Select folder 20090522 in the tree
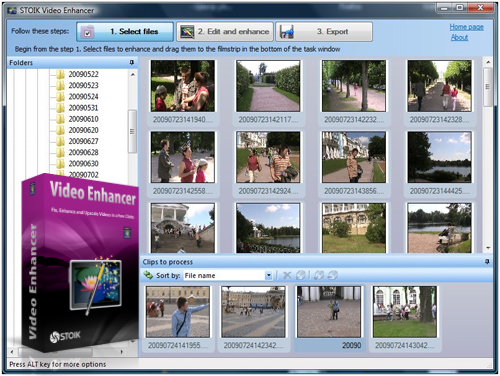The height and width of the screenshot is (376, 500). pos(84,74)
